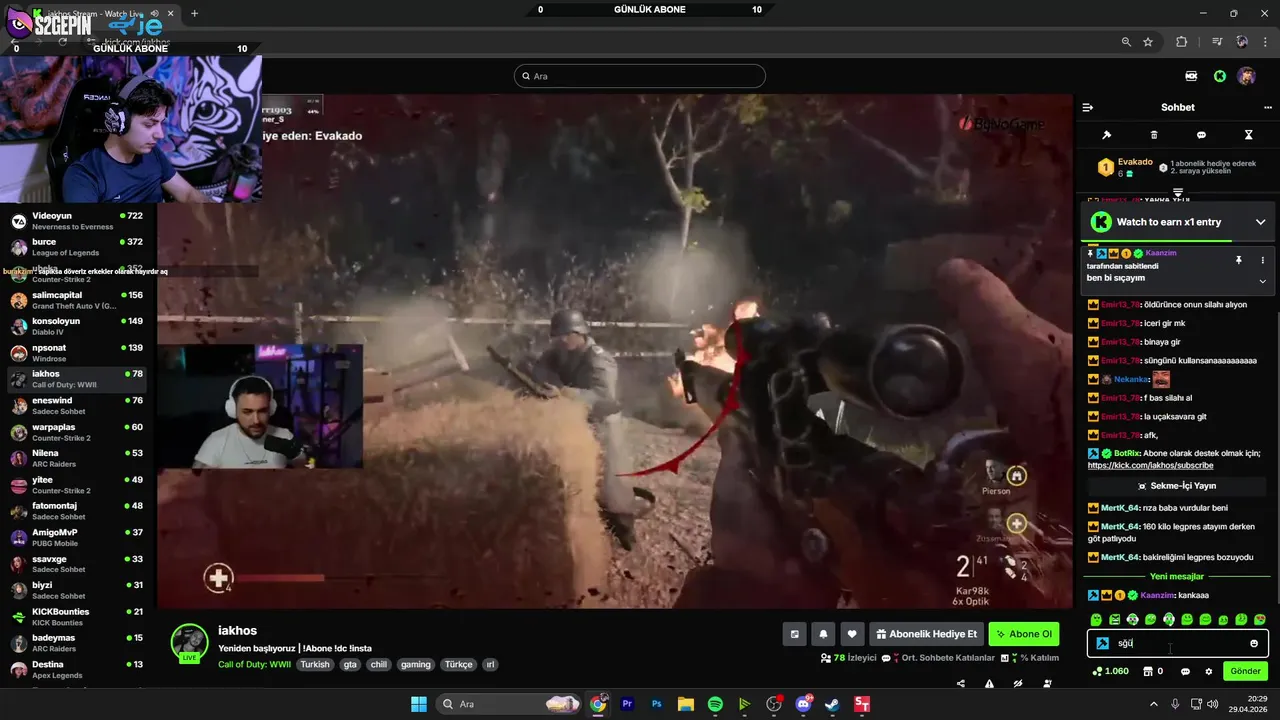Open npsonat channel in sidebar
This screenshot has height=720, width=1280.
tap(76, 353)
